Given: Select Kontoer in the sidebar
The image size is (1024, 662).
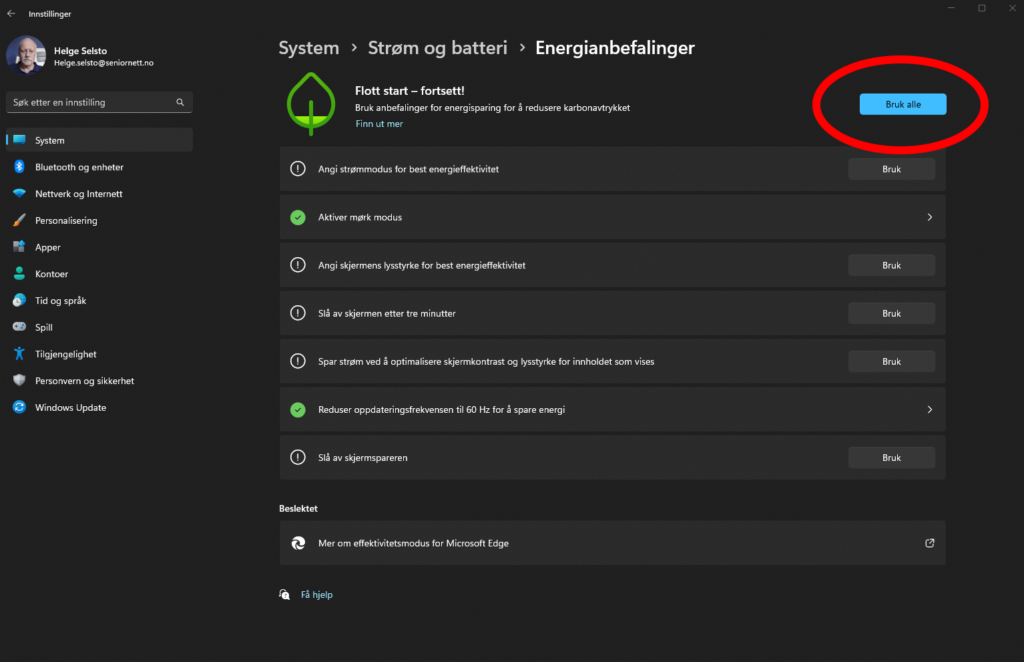Looking at the screenshot, I should click(x=51, y=274).
